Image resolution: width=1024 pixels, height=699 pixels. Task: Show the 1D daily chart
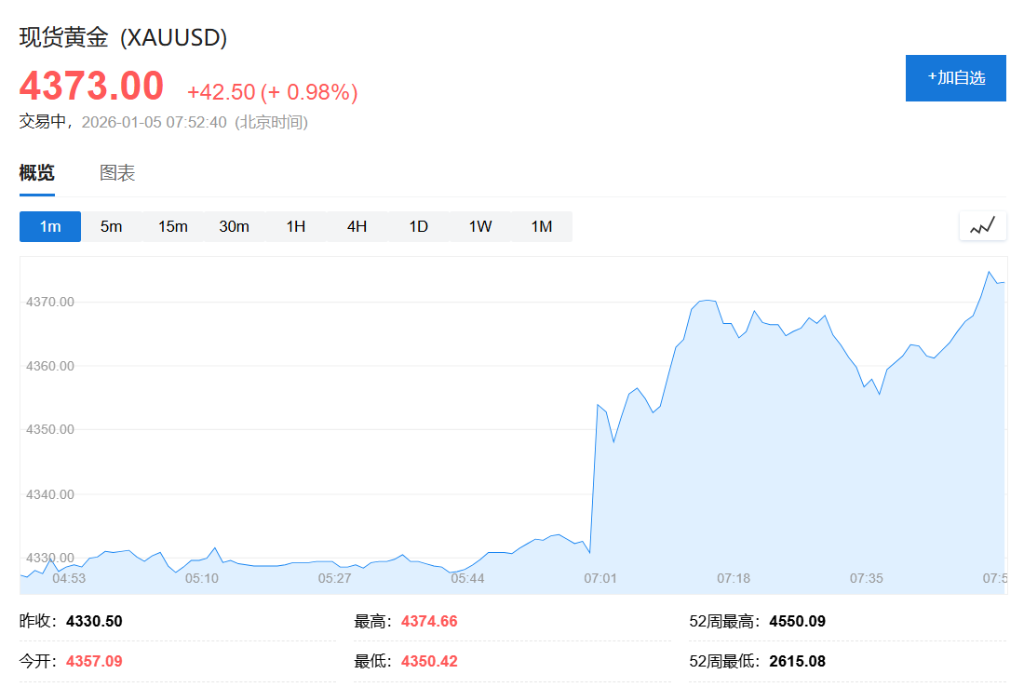click(x=418, y=226)
